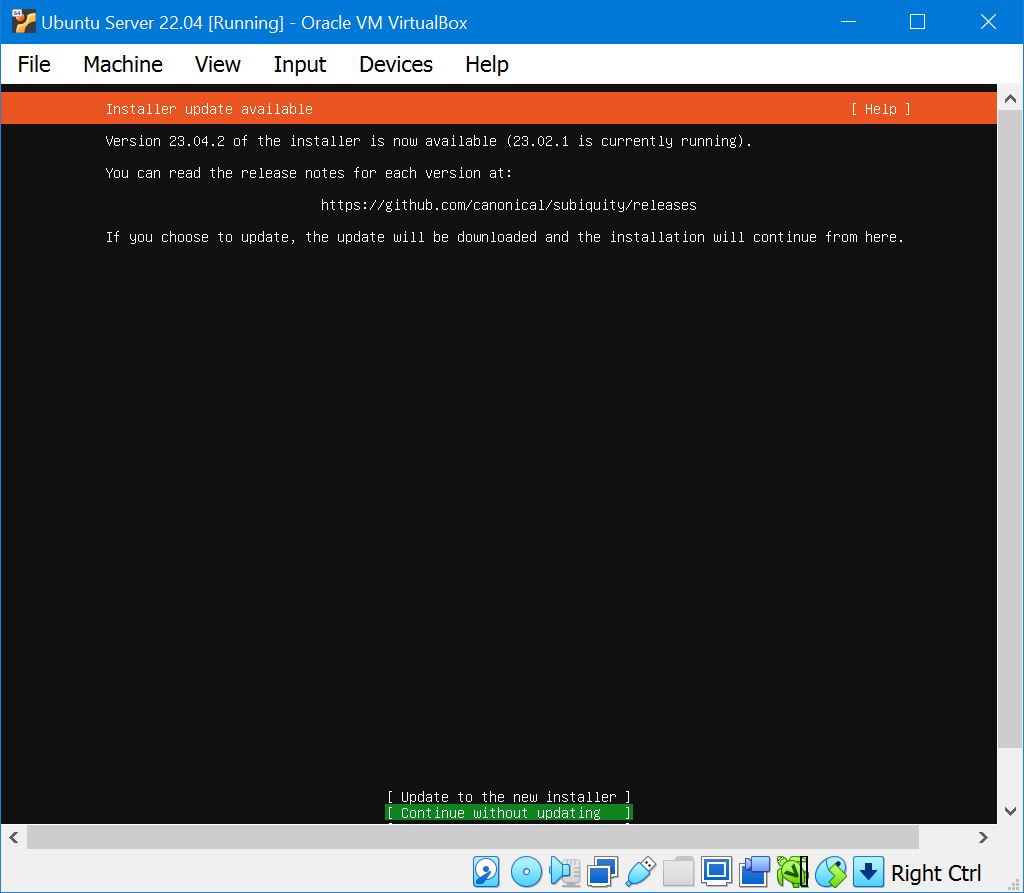The width and height of the screenshot is (1024, 893).
Task: Click the horizontal scrollbar thumb
Action: [473, 837]
